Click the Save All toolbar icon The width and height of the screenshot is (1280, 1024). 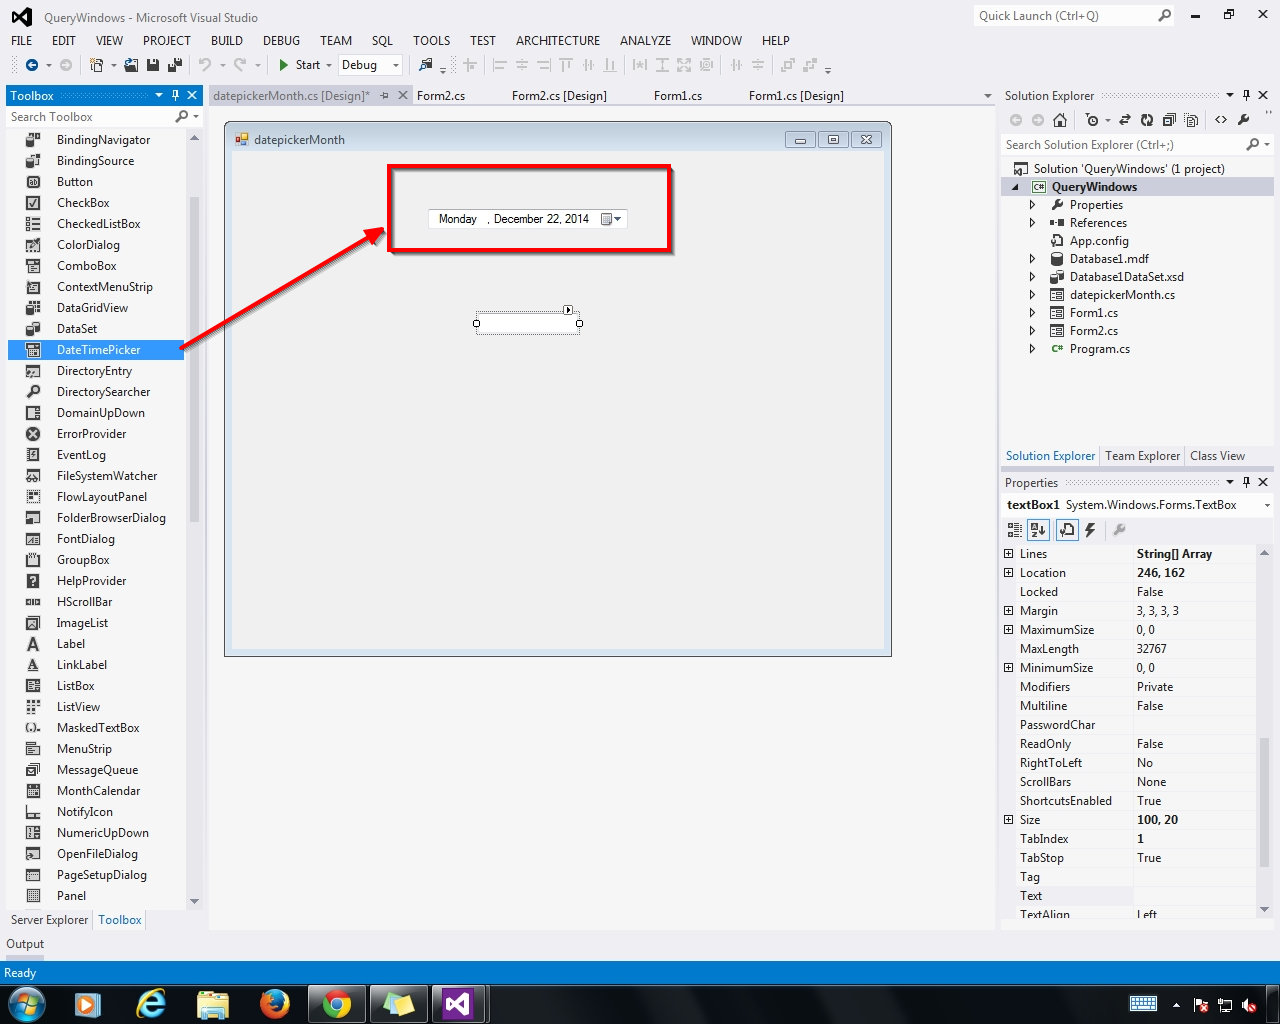coord(174,65)
